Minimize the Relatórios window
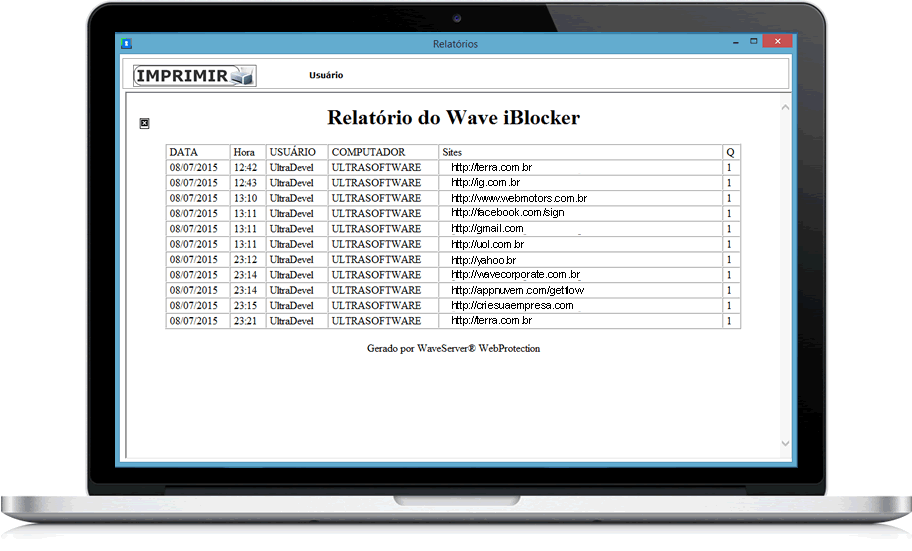The image size is (912, 551). point(732,42)
